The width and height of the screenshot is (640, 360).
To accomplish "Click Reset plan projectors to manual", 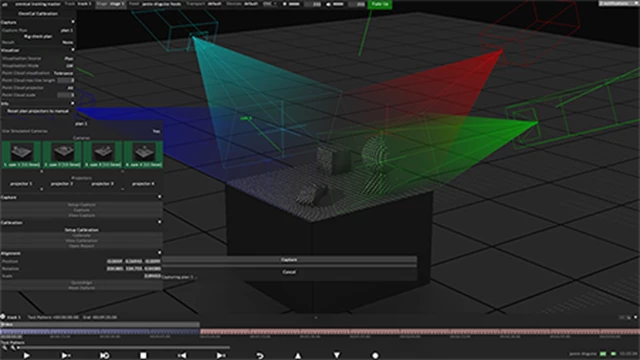I will pyautogui.click(x=38, y=111).
